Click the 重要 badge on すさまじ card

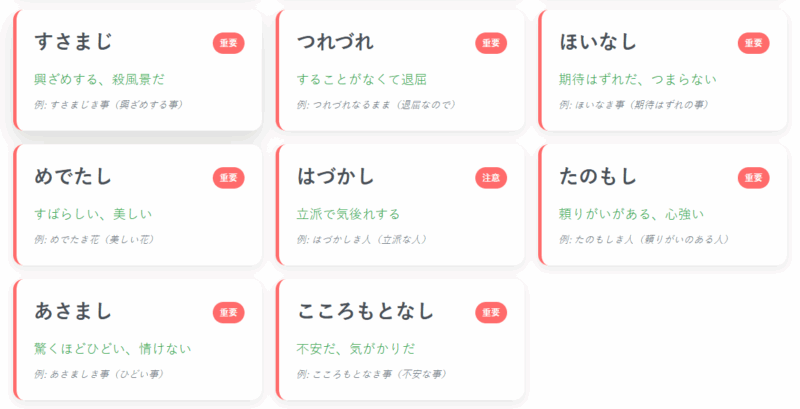pyautogui.click(x=228, y=43)
